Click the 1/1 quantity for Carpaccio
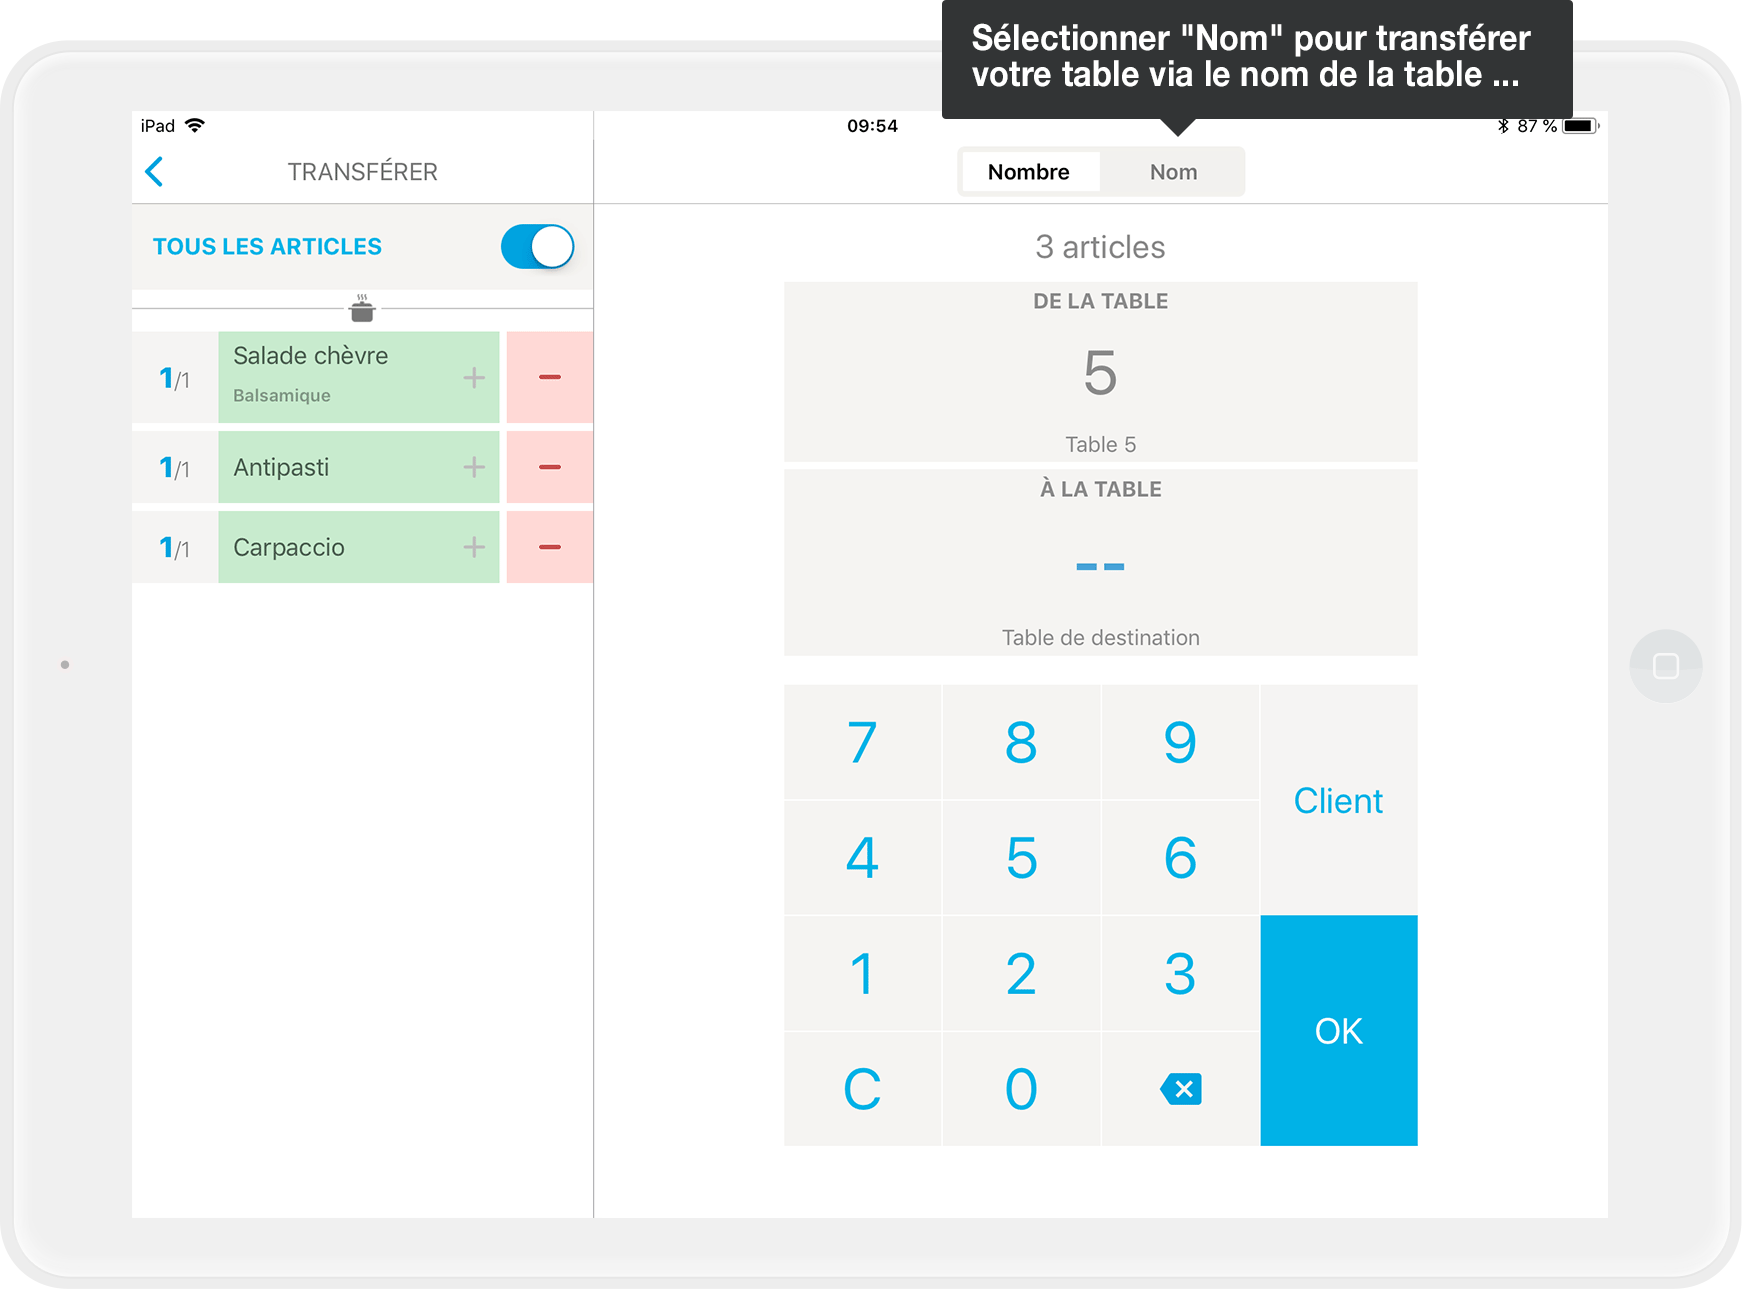This screenshot has width=1742, height=1289. tap(174, 547)
